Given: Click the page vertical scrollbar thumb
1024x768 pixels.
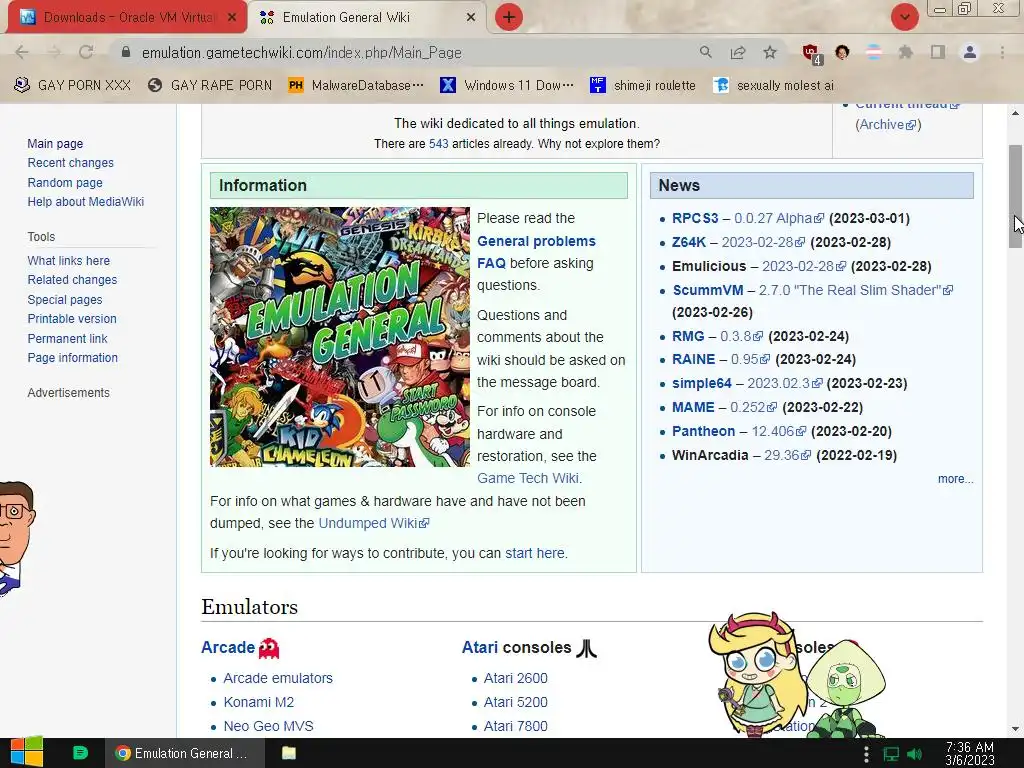Looking at the screenshot, I should (x=1015, y=196).
